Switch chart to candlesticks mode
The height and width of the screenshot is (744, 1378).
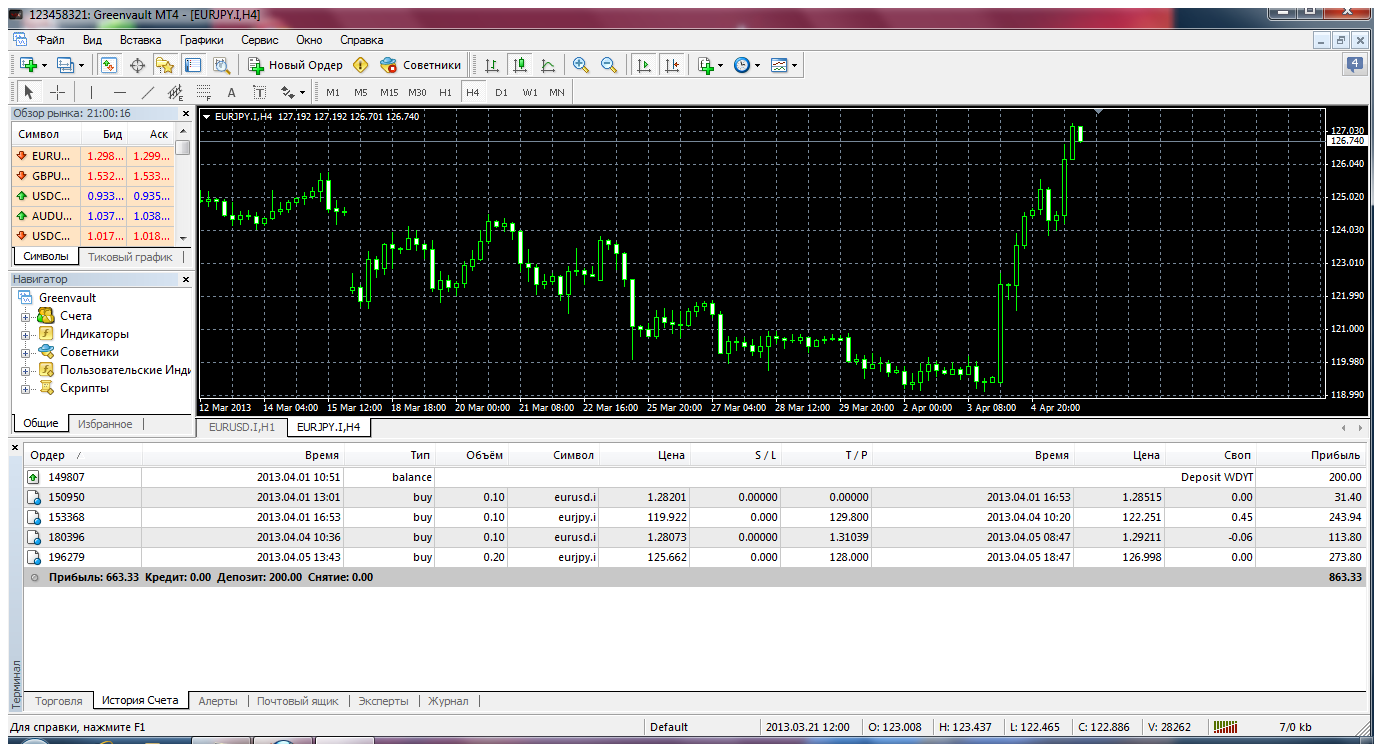click(x=519, y=65)
